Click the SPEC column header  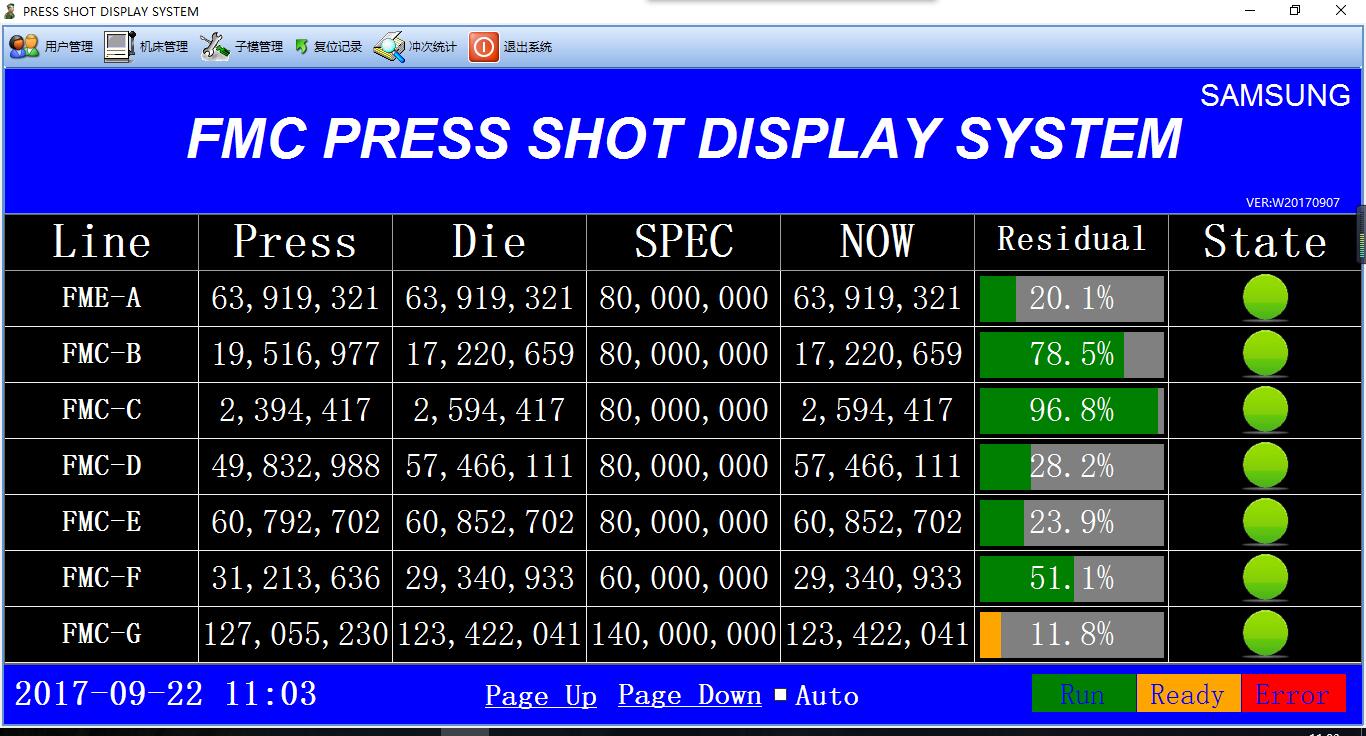click(x=683, y=242)
